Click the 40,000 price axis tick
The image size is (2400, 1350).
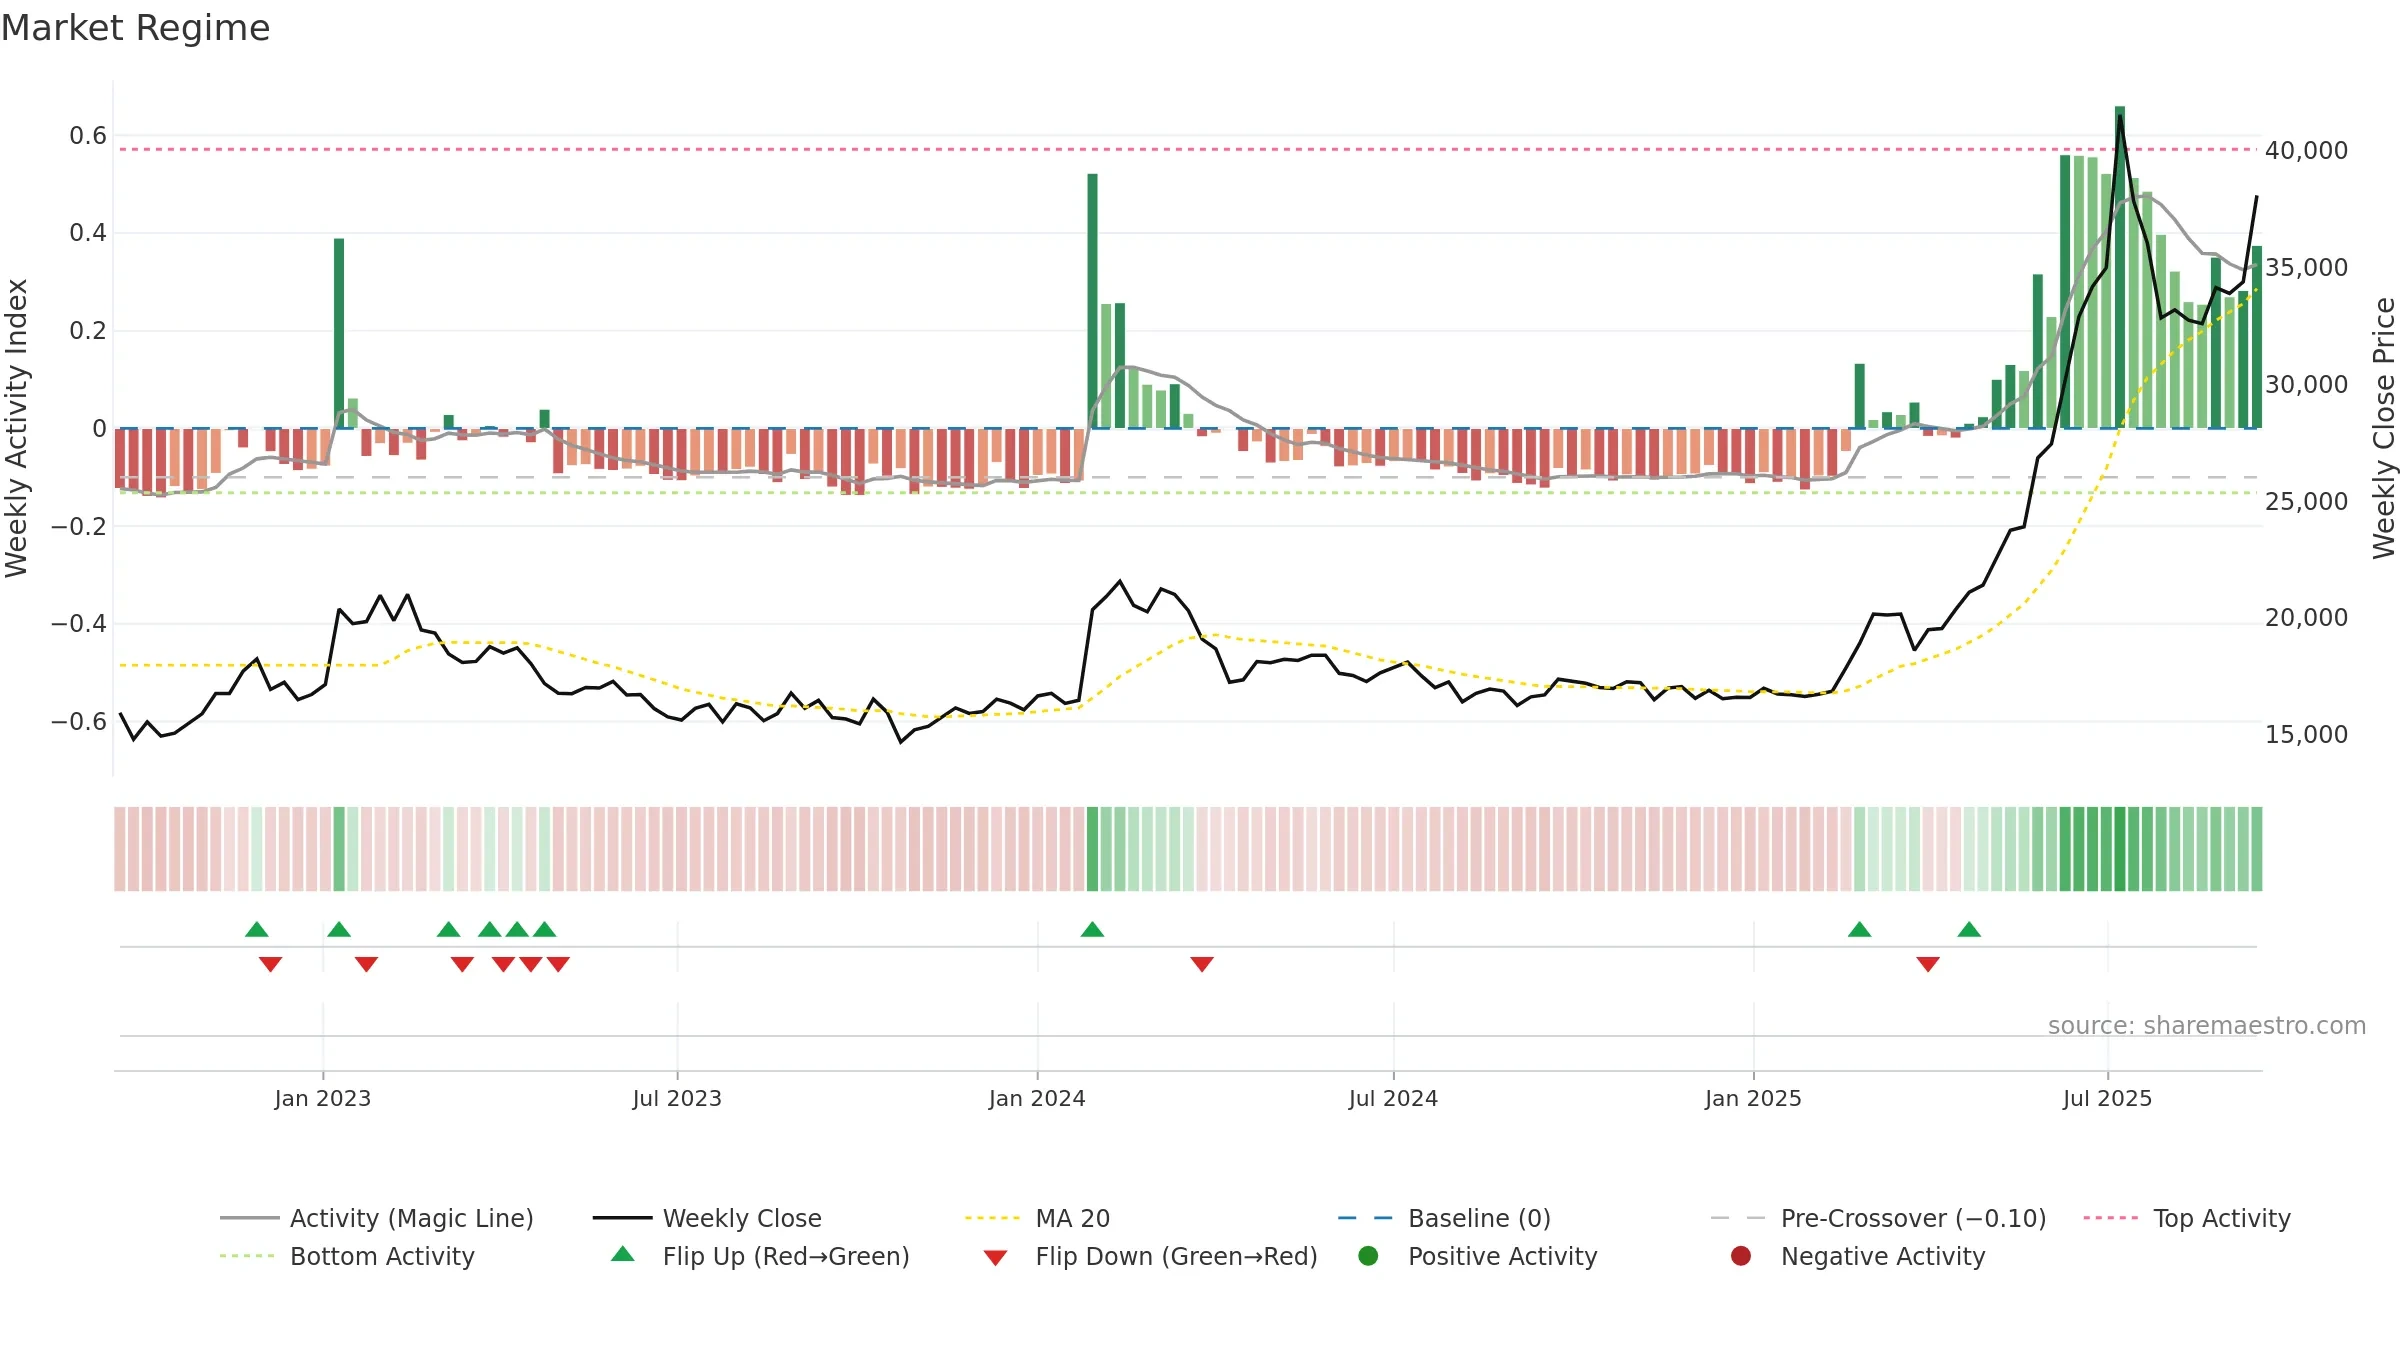click(2306, 151)
